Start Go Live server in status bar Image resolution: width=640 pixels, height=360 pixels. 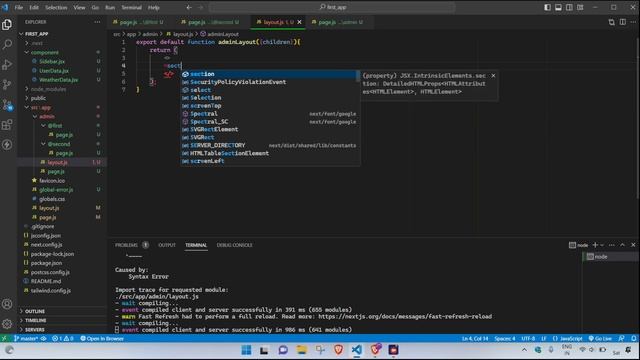click(x=600, y=338)
